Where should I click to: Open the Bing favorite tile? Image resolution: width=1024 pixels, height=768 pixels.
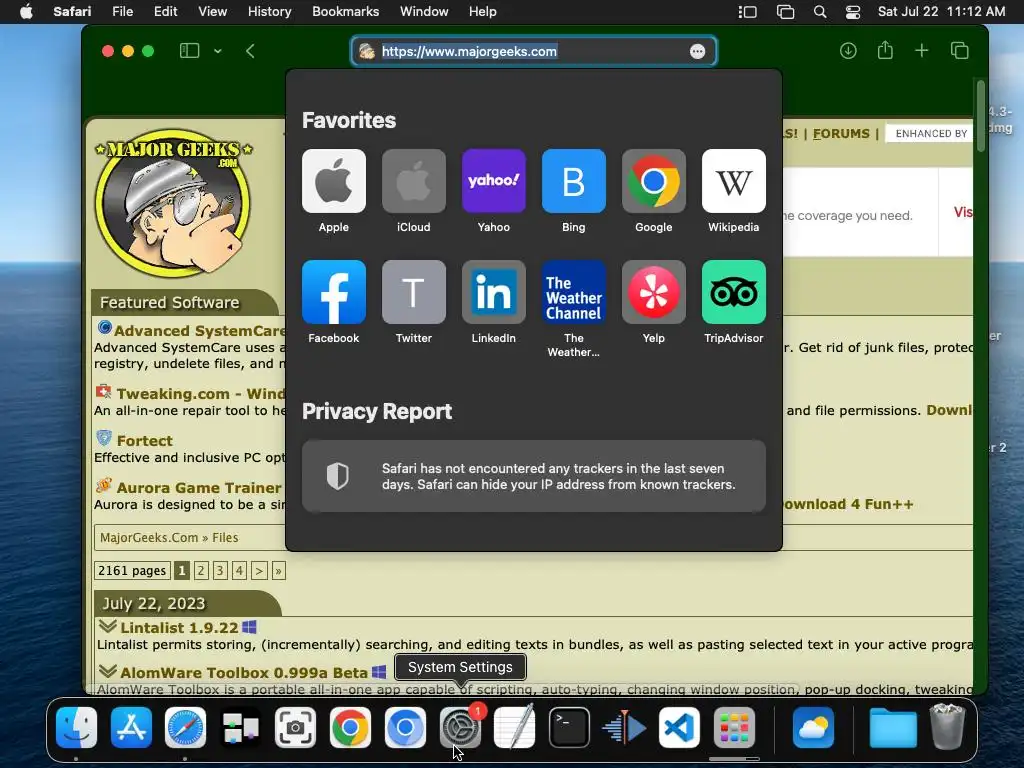pyautogui.click(x=573, y=181)
